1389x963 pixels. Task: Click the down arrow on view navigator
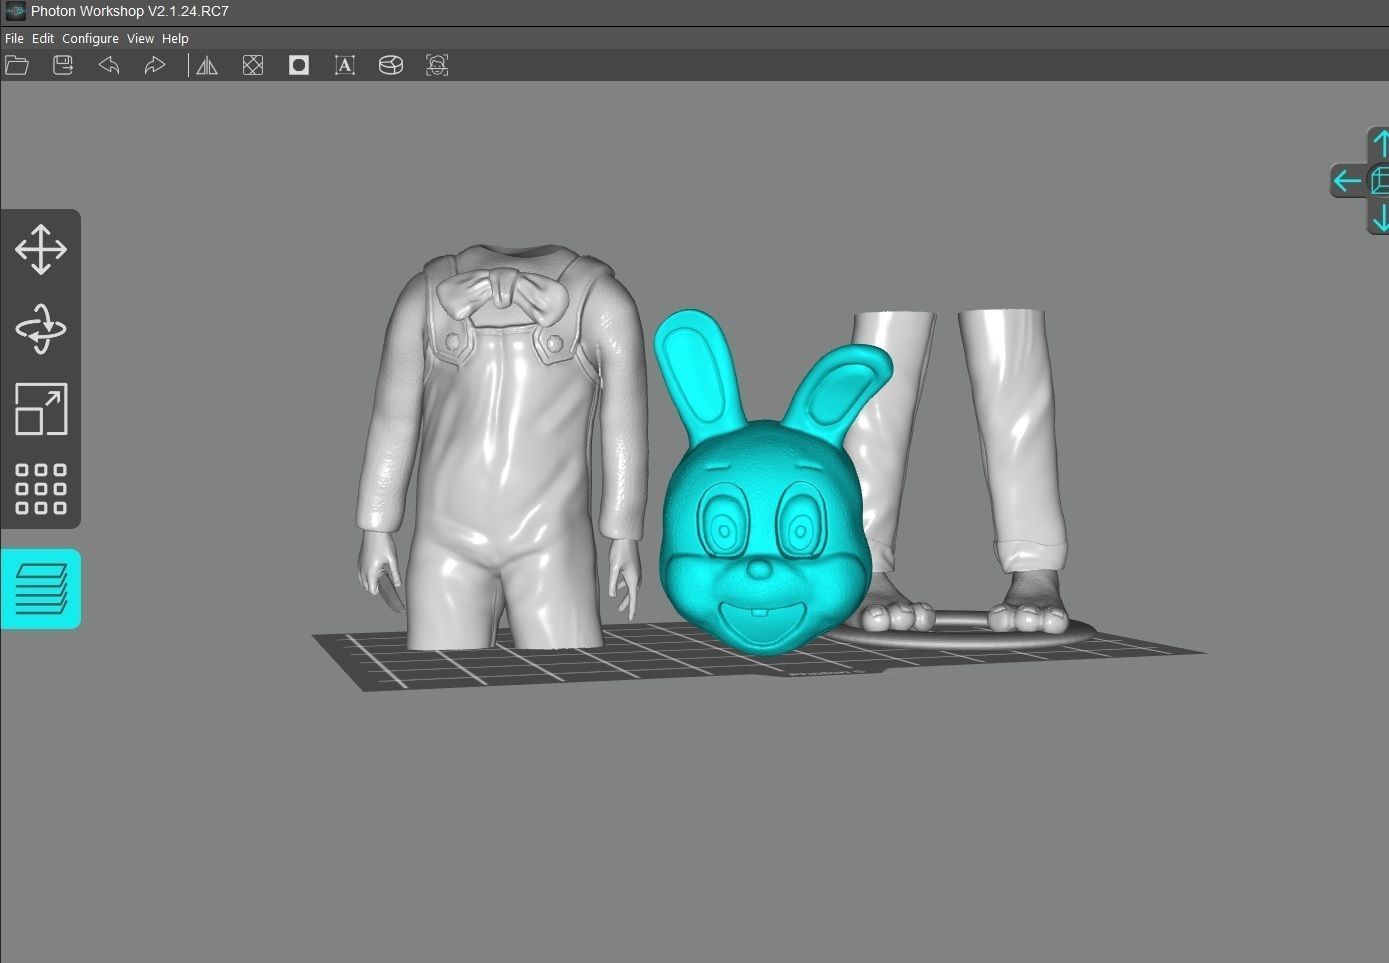click(1380, 217)
